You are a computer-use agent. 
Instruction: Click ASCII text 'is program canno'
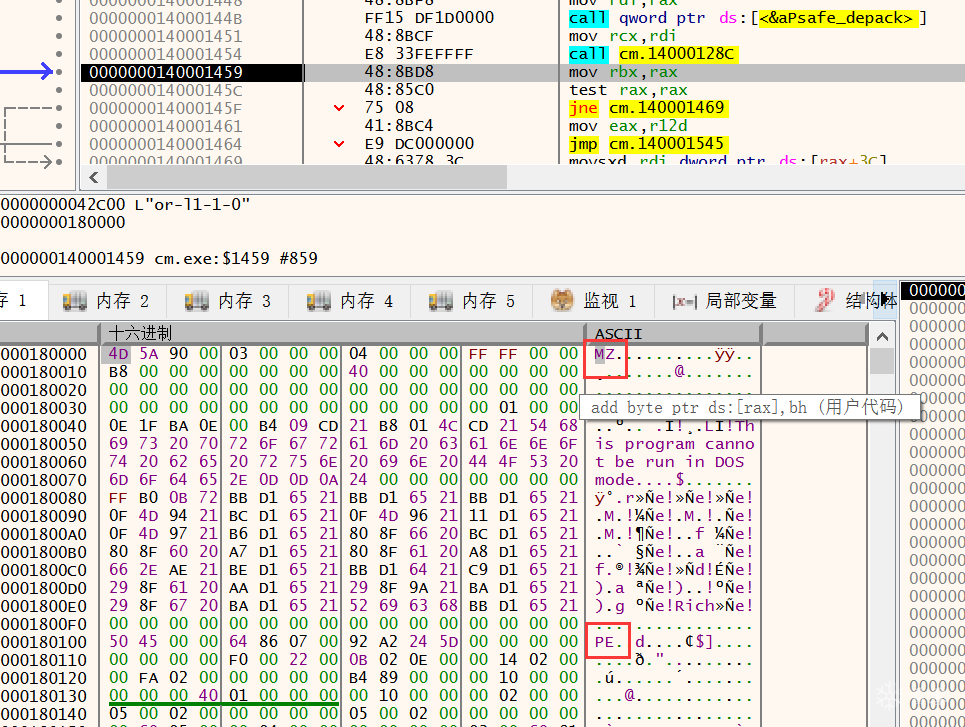(675, 444)
